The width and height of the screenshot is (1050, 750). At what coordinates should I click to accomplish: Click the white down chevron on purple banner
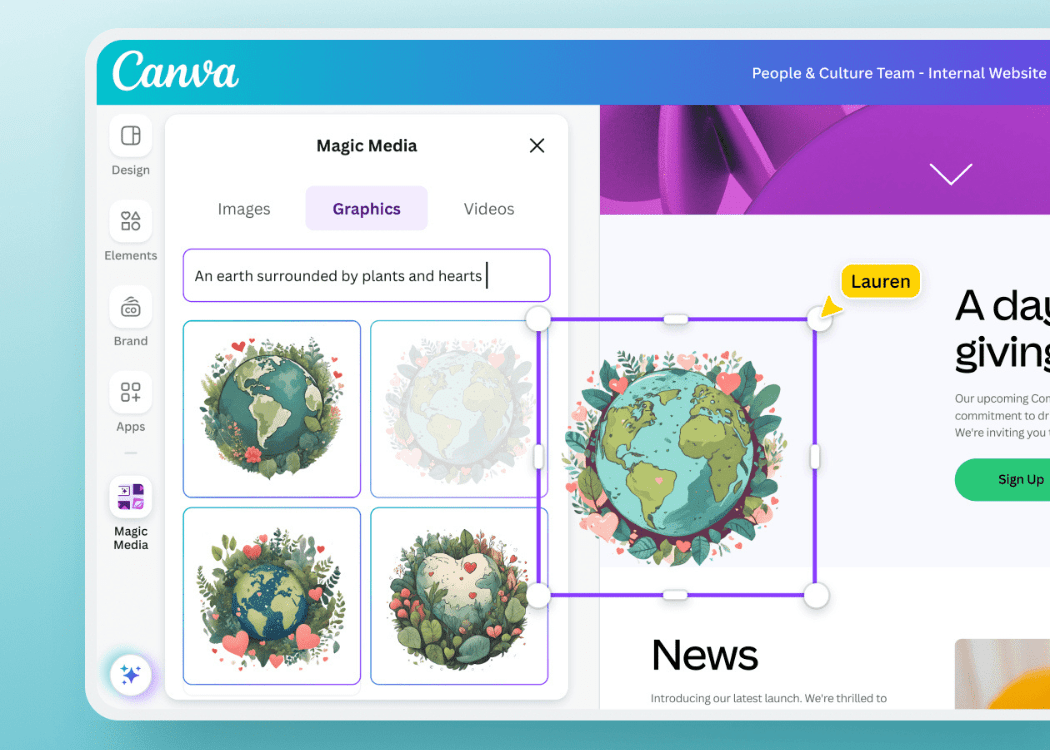[951, 173]
